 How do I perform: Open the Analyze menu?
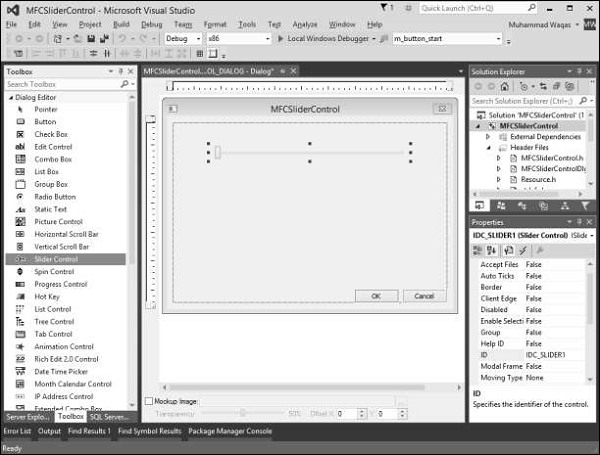305,24
